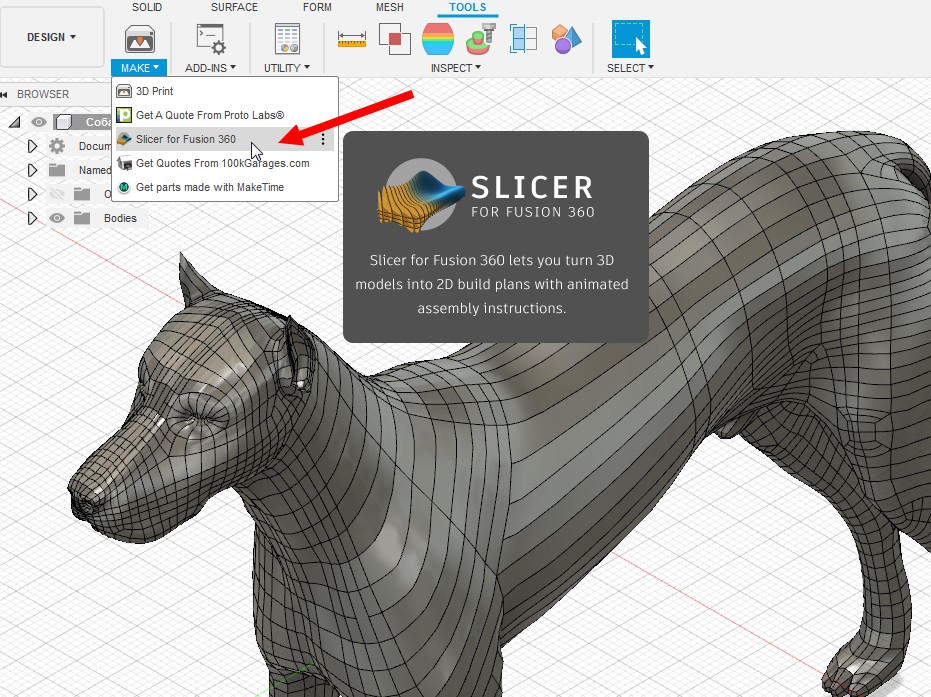The image size is (931, 697).
Task: Select the TOOLS tab
Action: 467,7
